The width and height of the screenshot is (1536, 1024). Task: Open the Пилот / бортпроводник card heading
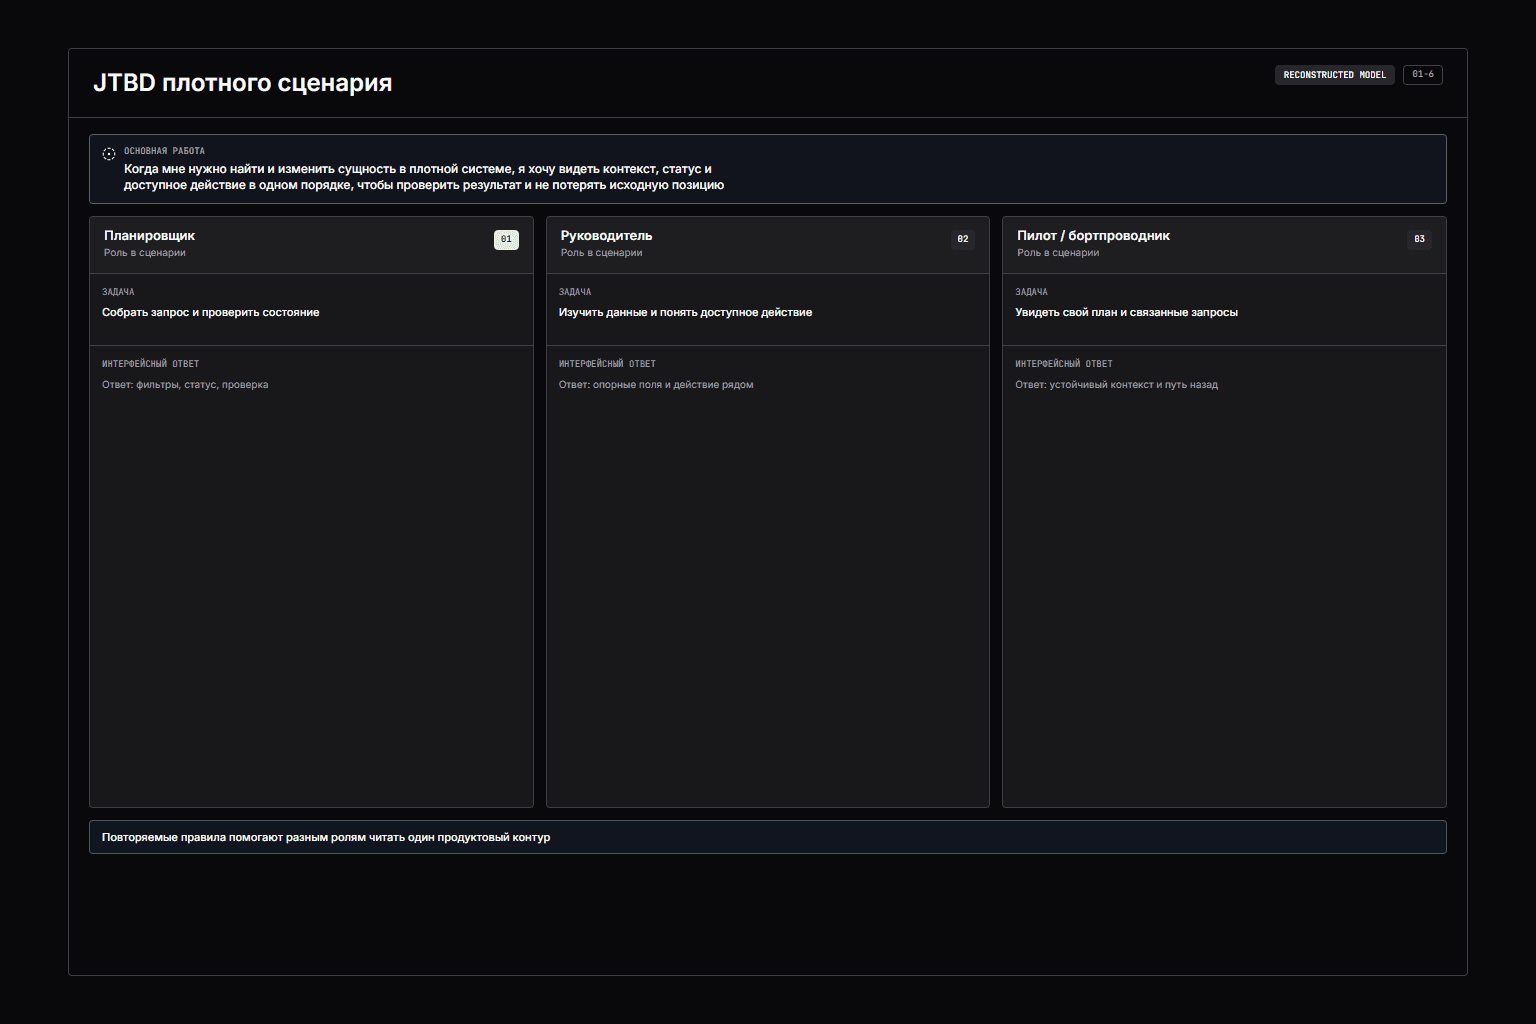tap(1093, 236)
